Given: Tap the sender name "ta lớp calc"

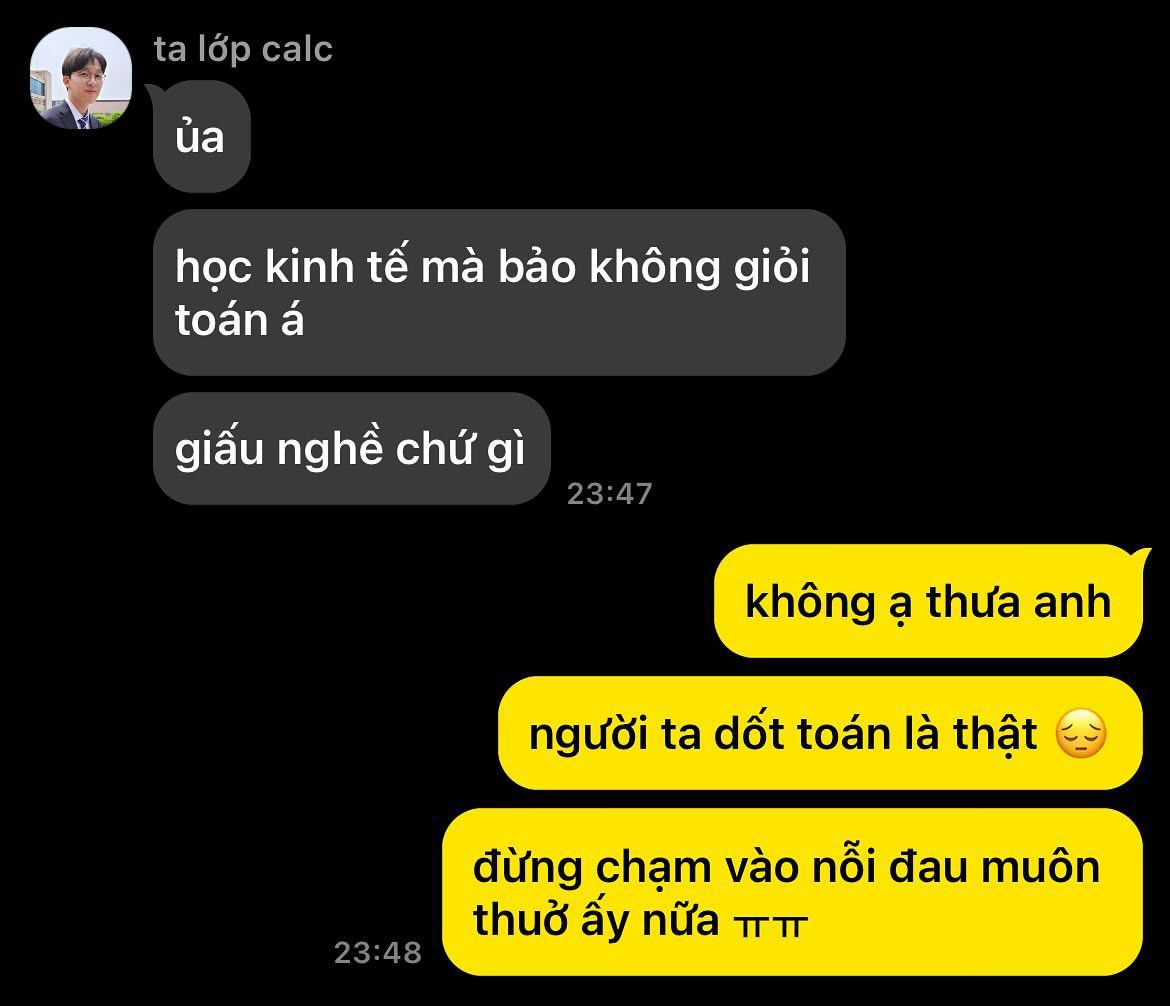Looking at the screenshot, I should click(243, 50).
